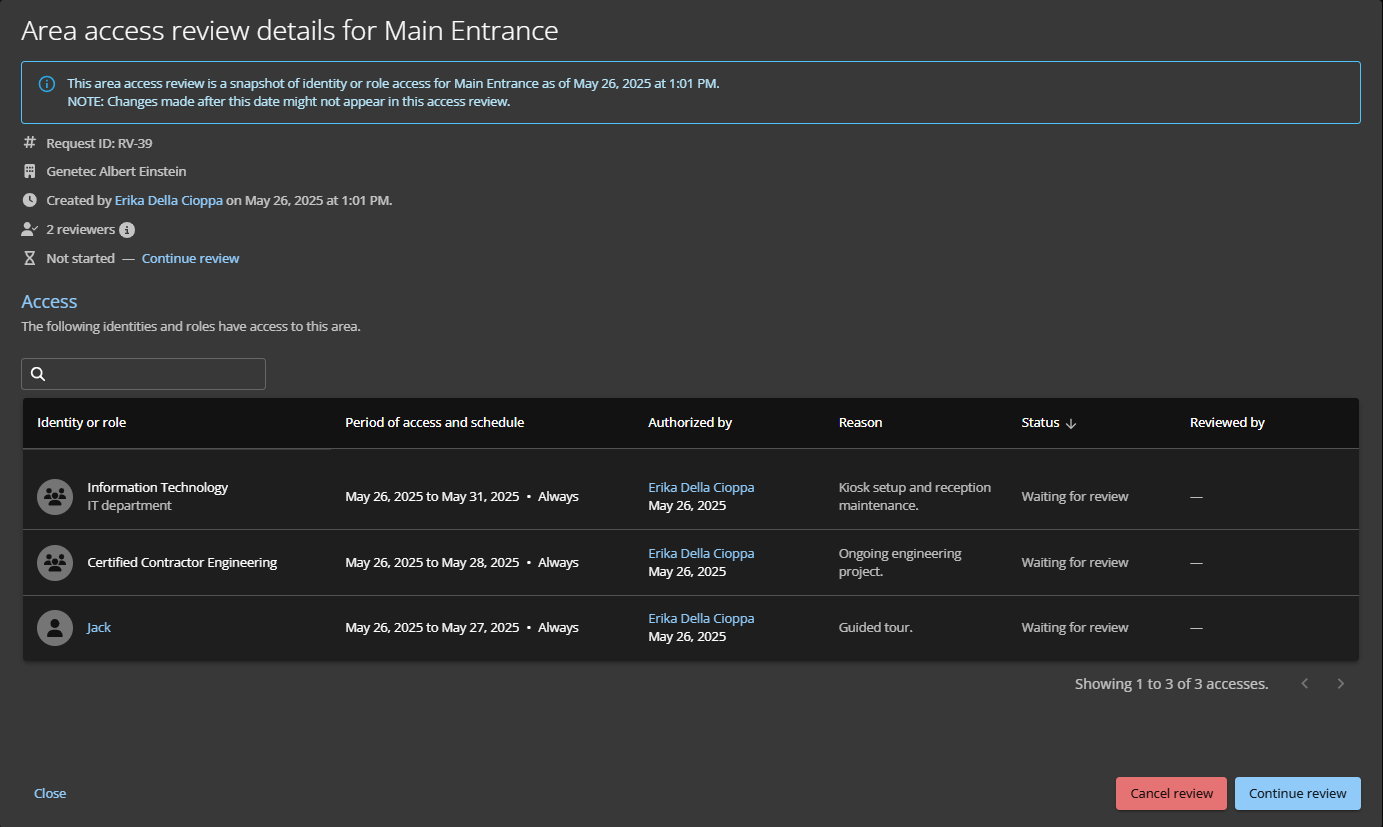Screen dimensions: 1383x827
Task: Click the Status sort arrow icon
Action: 1071,423
